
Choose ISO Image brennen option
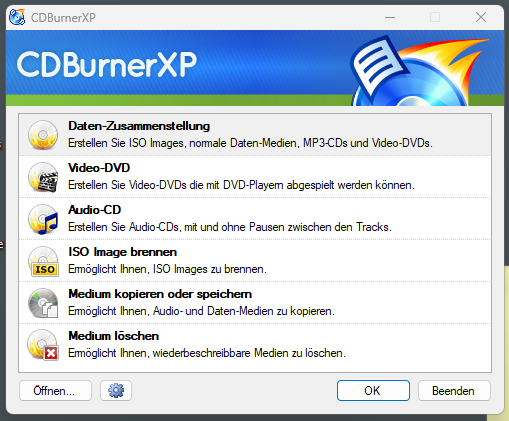click(x=255, y=261)
